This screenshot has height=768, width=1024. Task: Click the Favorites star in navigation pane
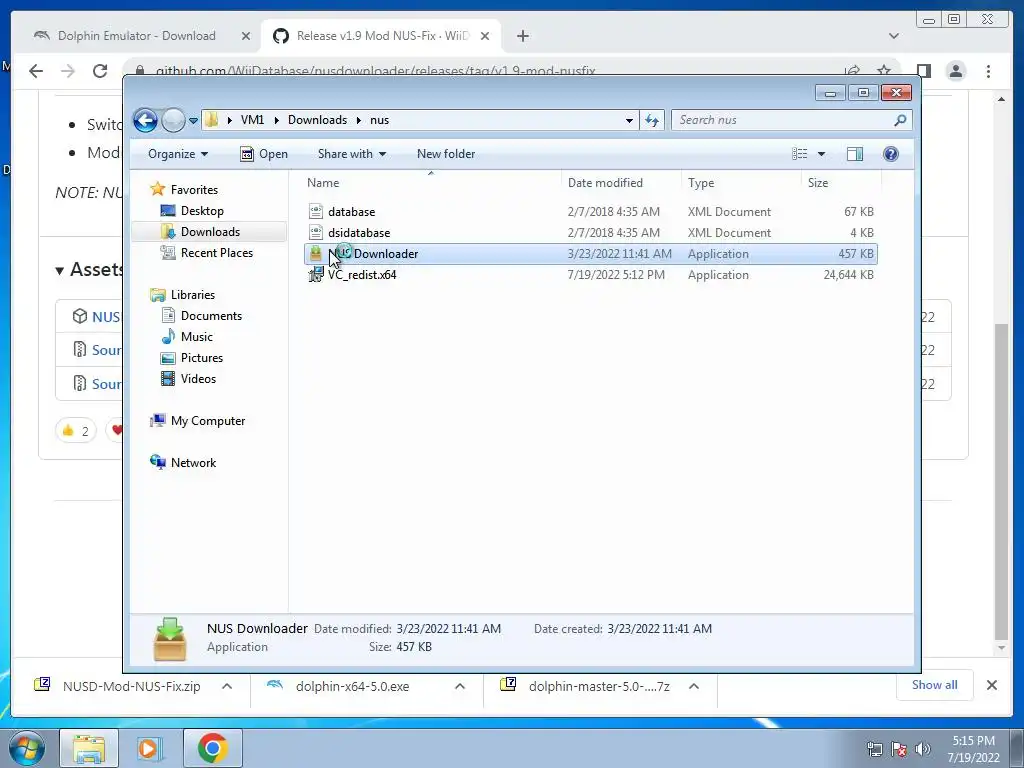pos(157,189)
